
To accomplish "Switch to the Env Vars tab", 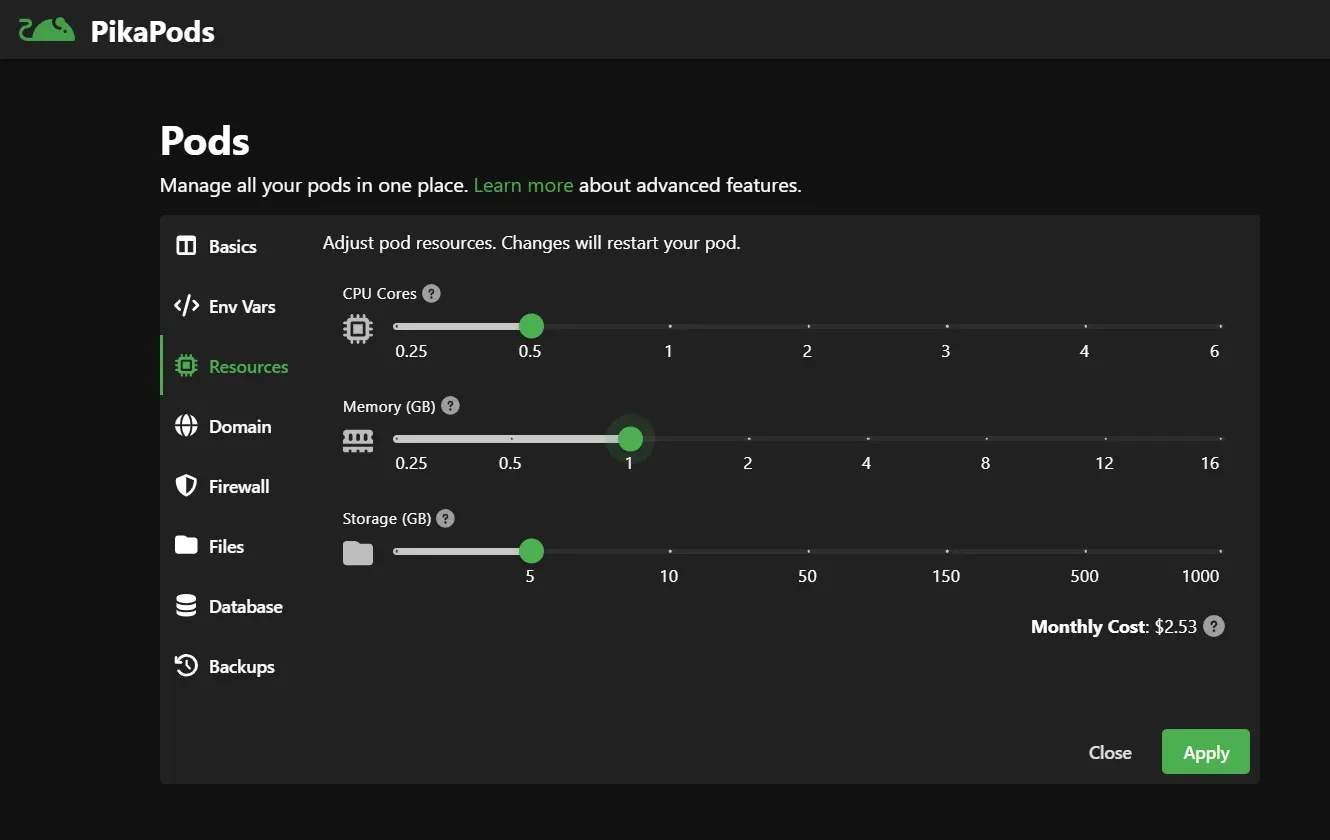I will (x=241, y=307).
